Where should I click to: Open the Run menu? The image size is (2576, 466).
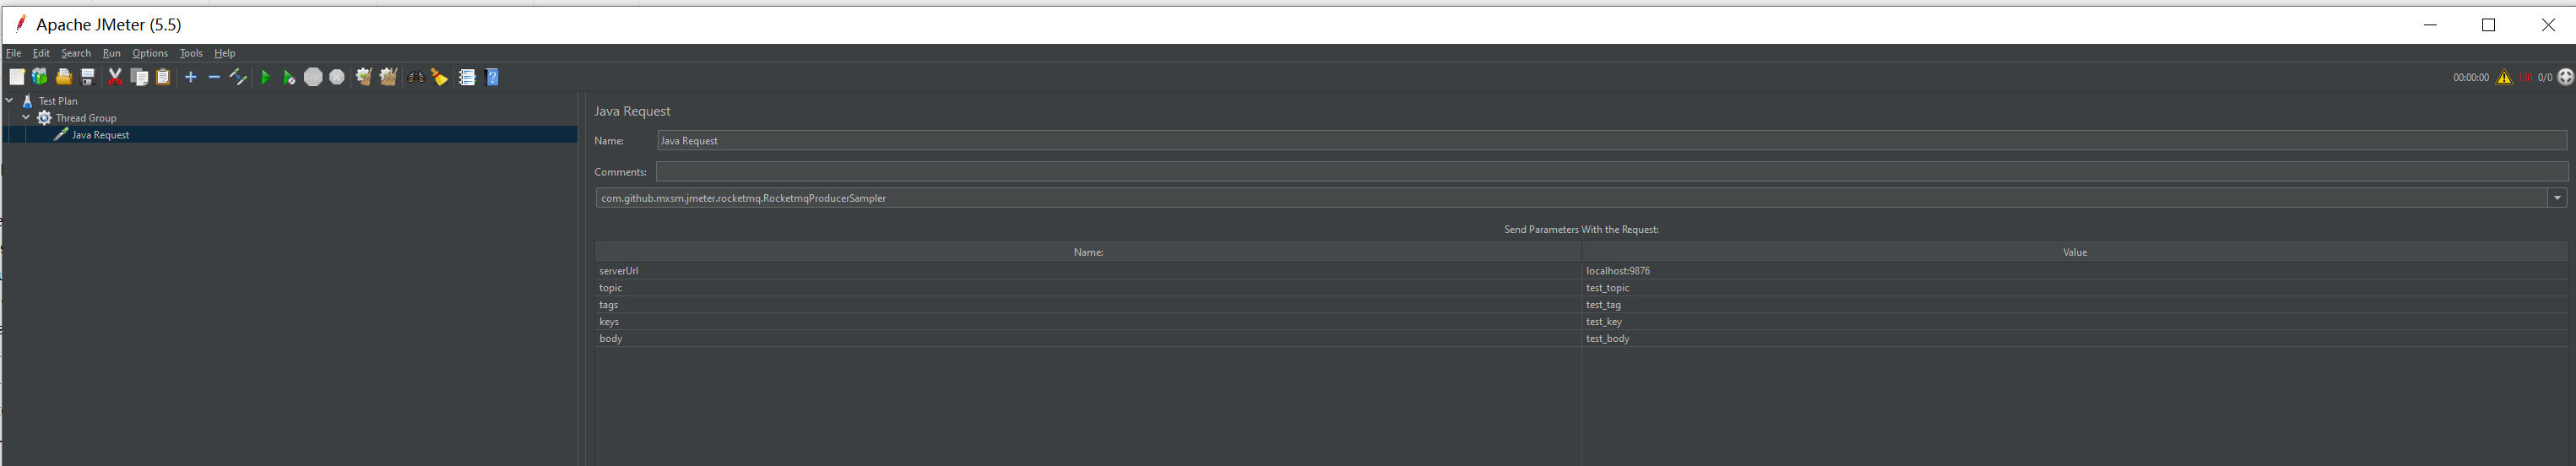111,53
